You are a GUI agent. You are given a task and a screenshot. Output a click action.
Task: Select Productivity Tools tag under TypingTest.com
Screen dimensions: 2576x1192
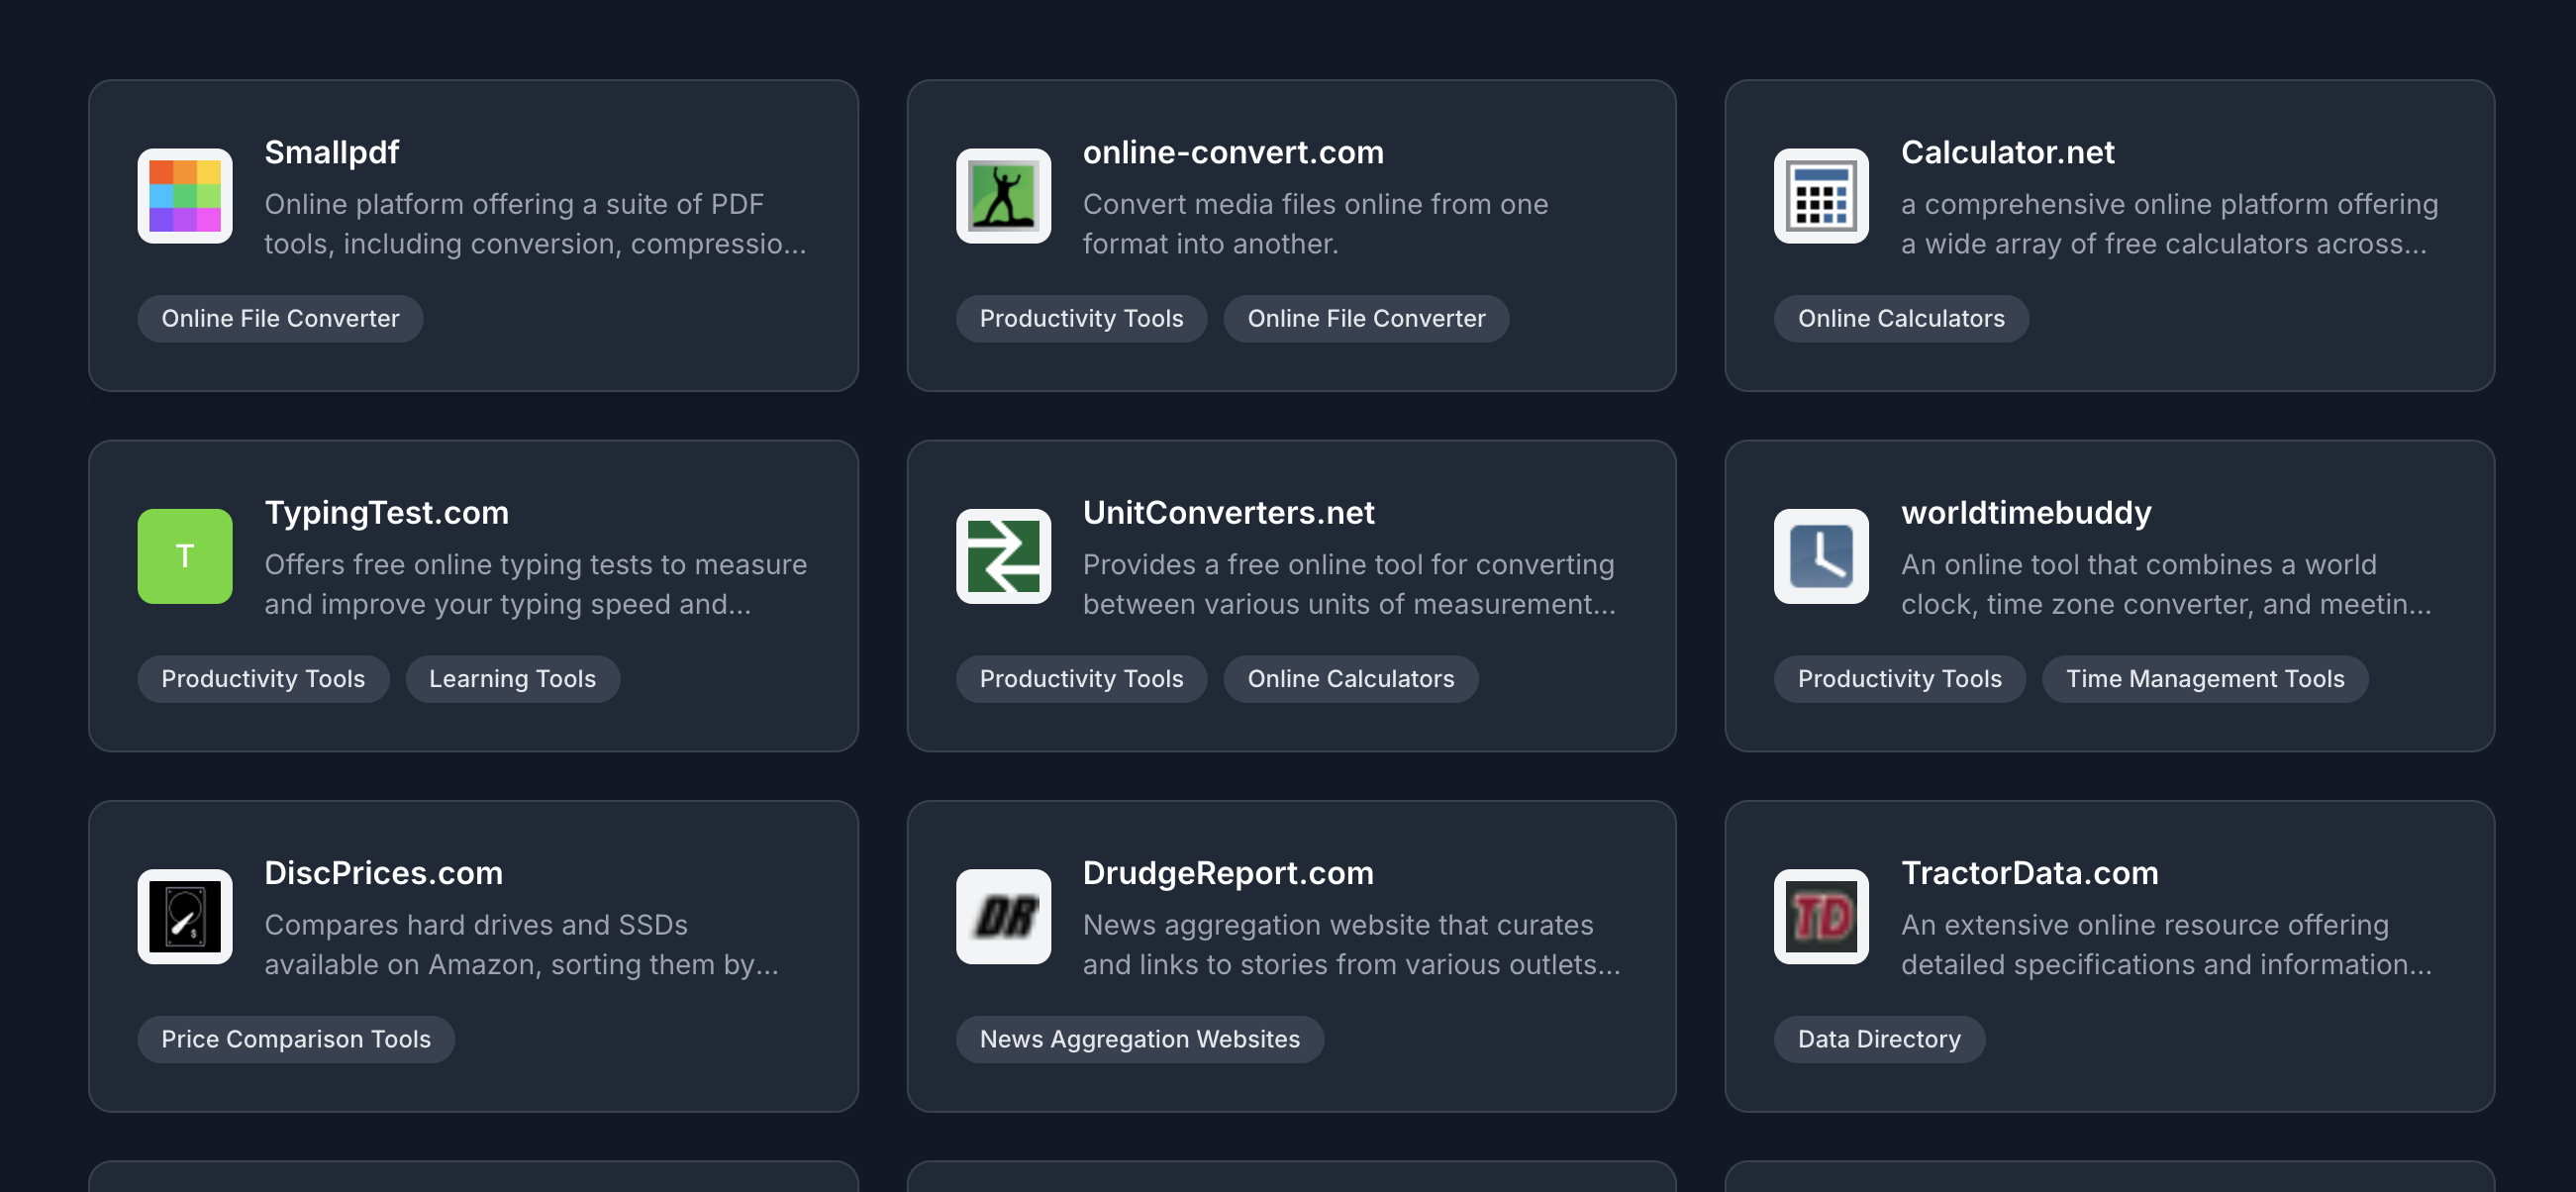(x=263, y=678)
